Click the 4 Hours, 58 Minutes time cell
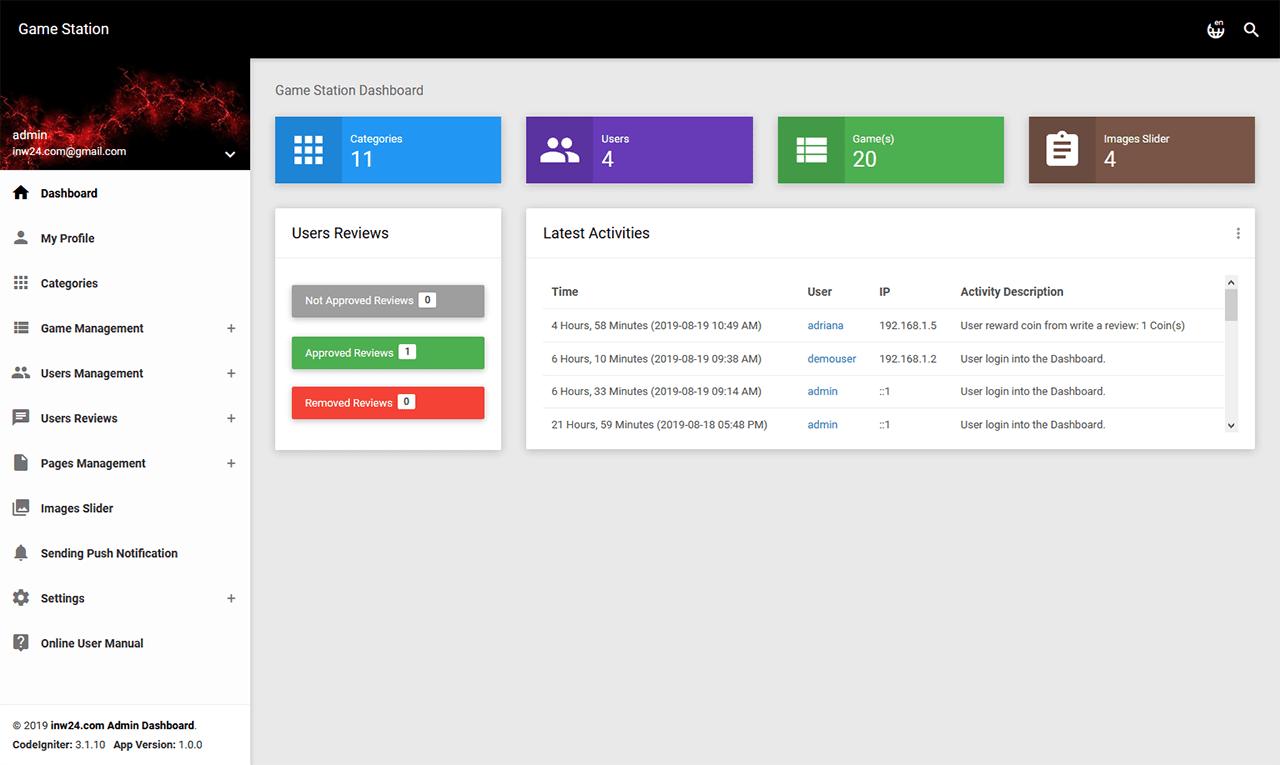Image resolution: width=1280 pixels, height=765 pixels. (656, 325)
